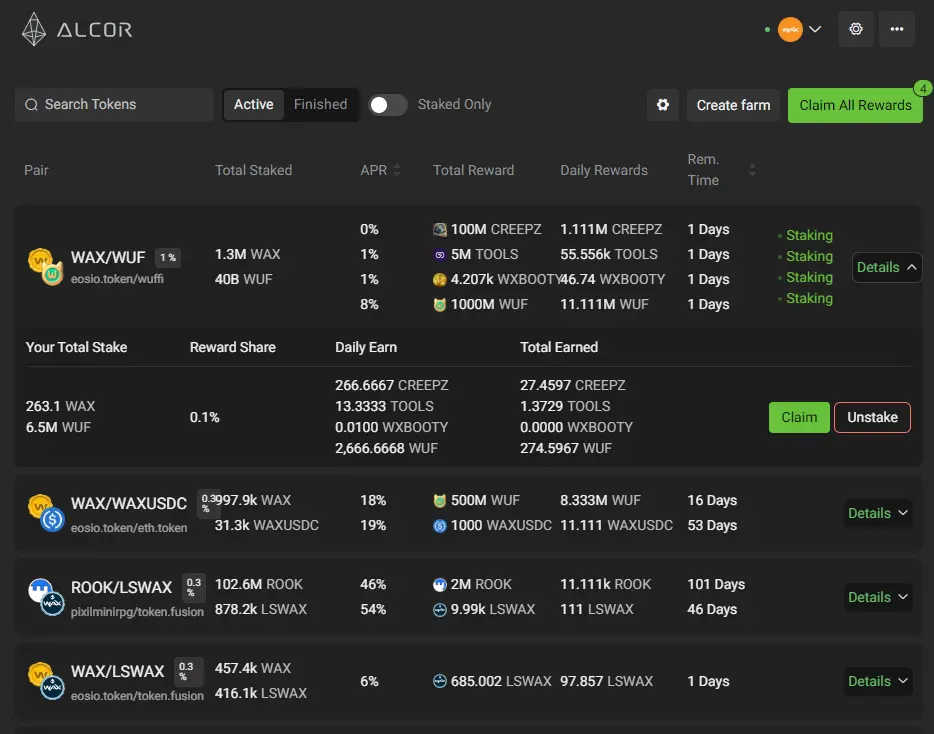This screenshot has width=934, height=734.
Task: Sort by APR column arrows
Action: pos(397,170)
